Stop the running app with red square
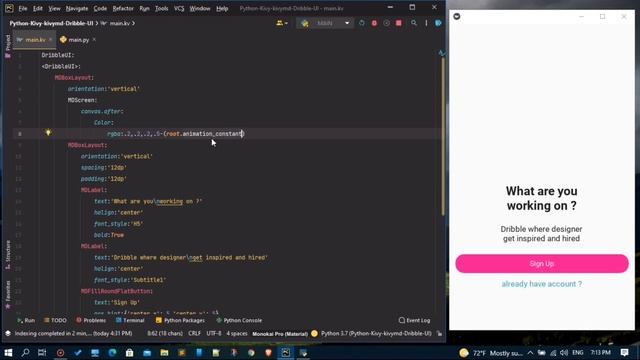The width and height of the screenshot is (640, 360). point(399,23)
